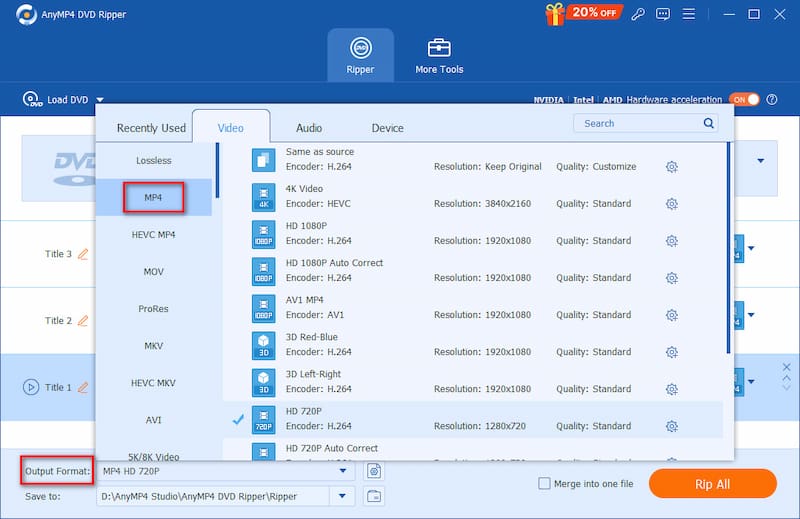The height and width of the screenshot is (519, 800).
Task: Open settings gear for Same as source
Action: pyautogui.click(x=672, y=167)
